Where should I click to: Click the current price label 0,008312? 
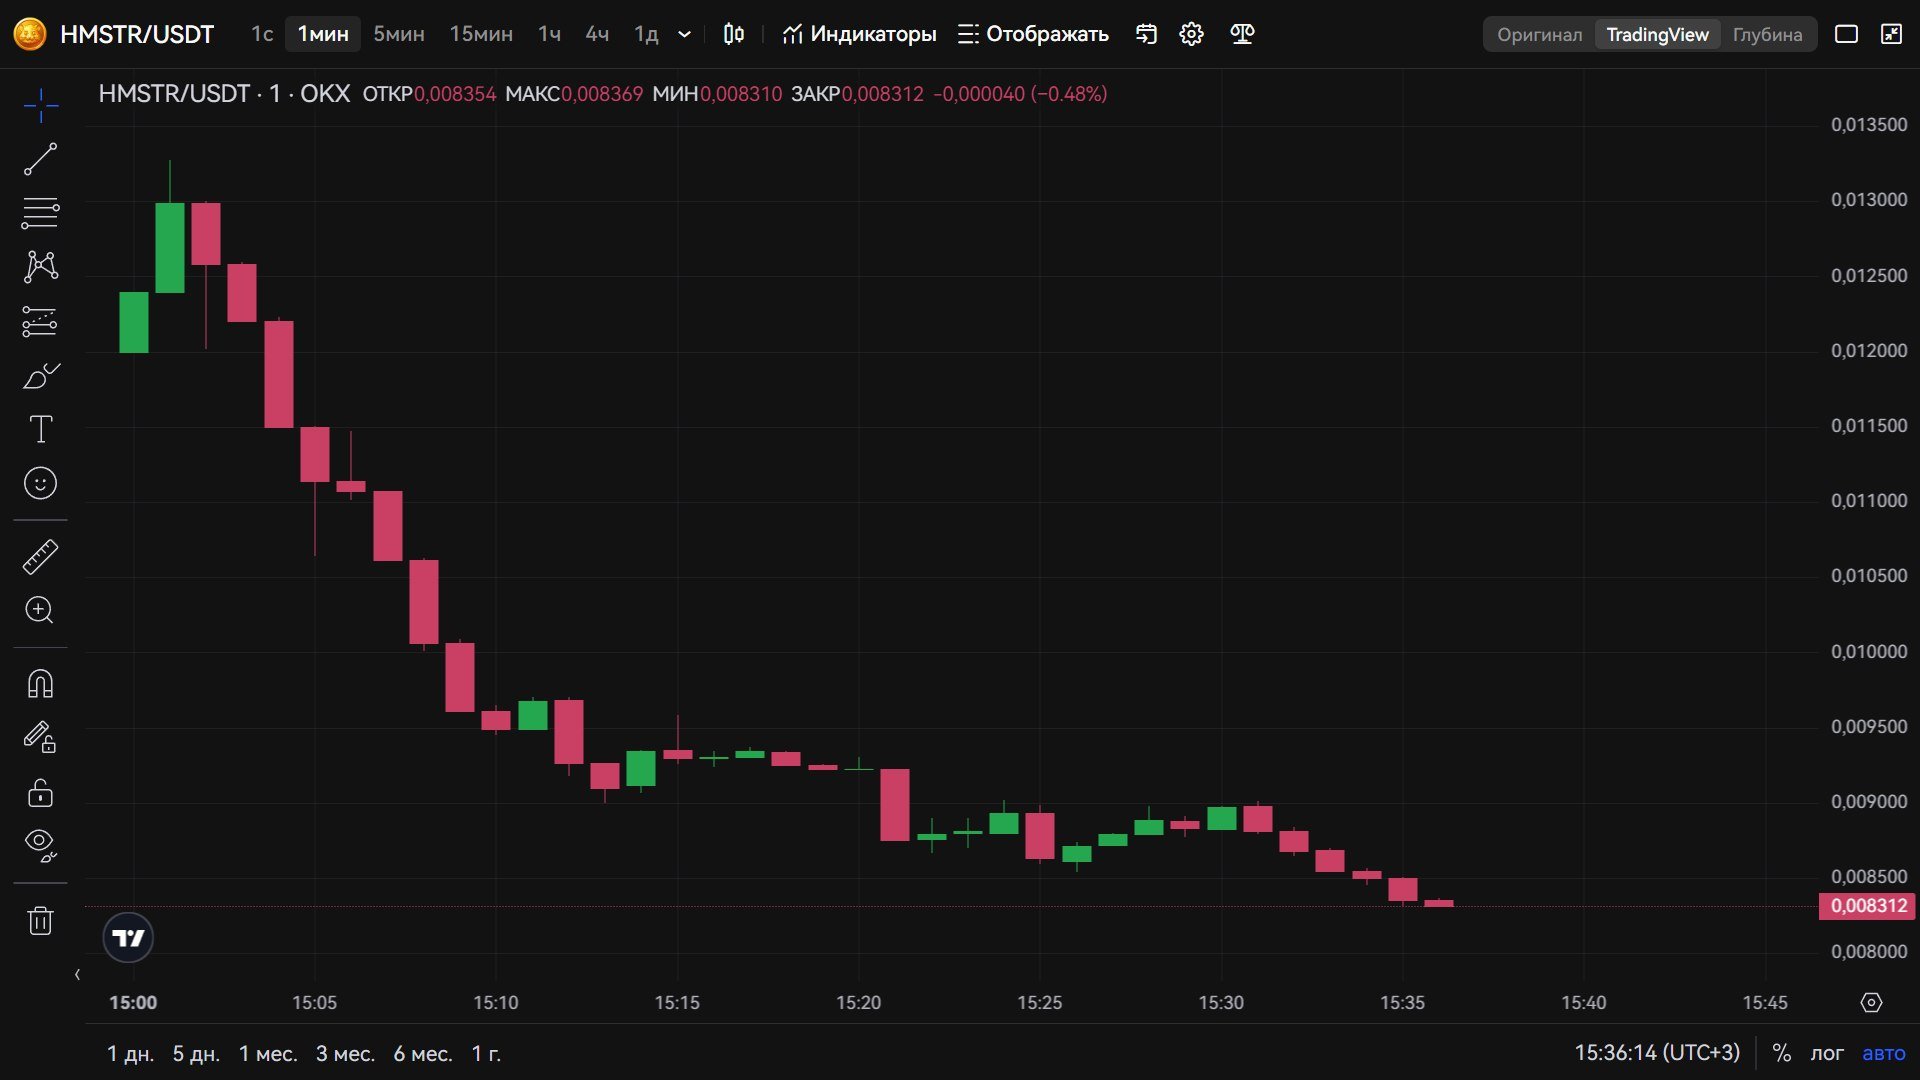pos(1868,906)
